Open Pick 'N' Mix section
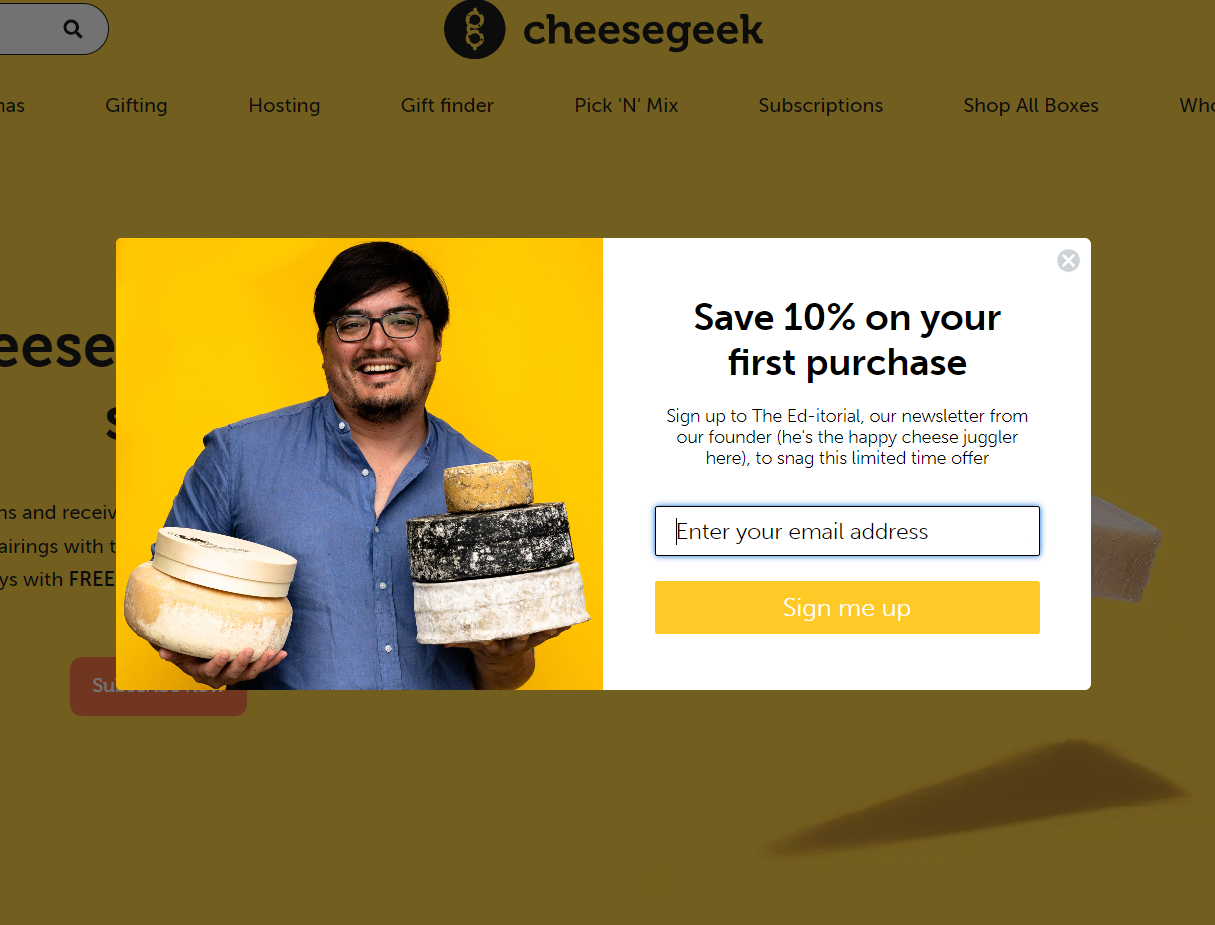This screenshot has height=925, width=1215. click(626, 105)
